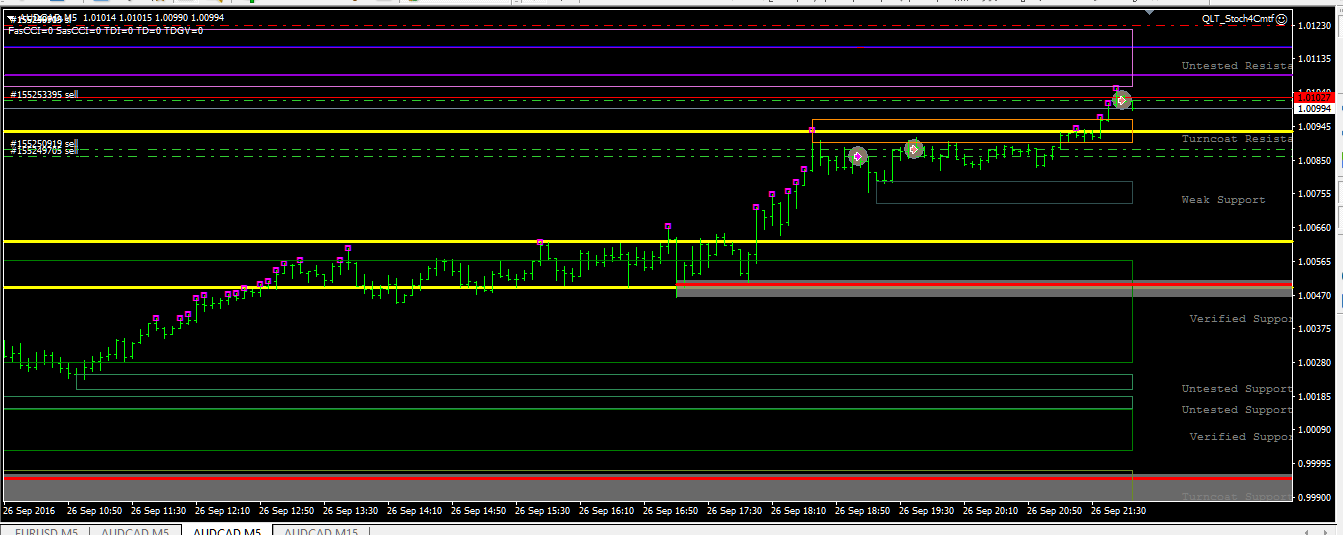Click the pink swing marker above 15:30 candle

pos(540,242)
